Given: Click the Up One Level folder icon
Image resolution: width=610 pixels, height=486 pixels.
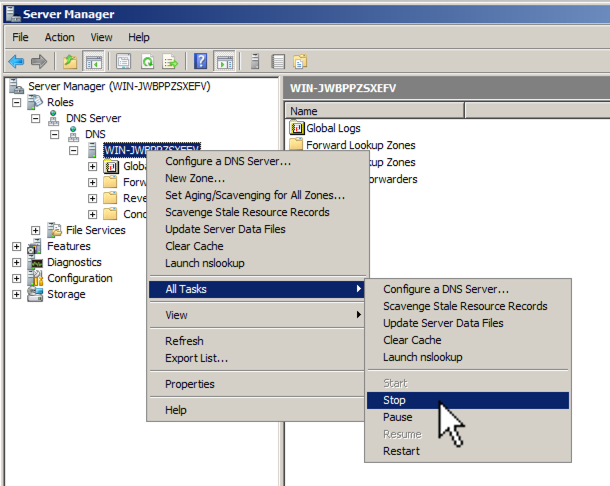Looking at the screenshot, I should [70, 61].
